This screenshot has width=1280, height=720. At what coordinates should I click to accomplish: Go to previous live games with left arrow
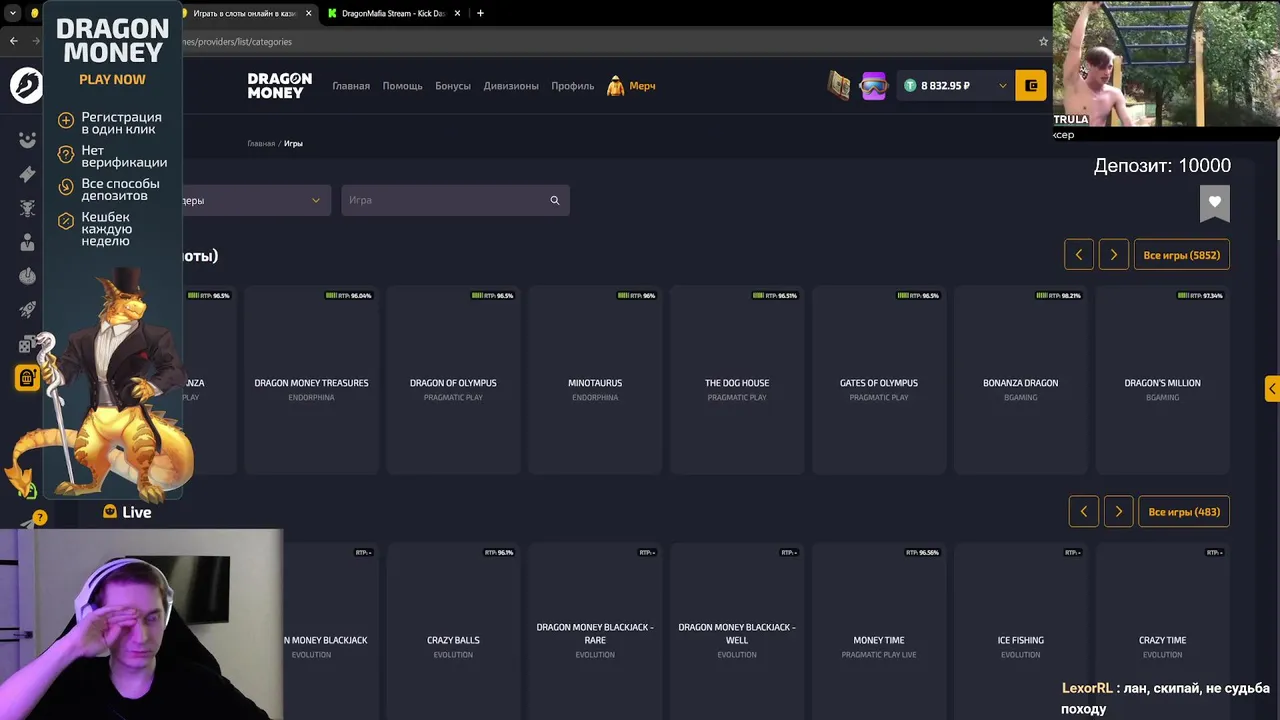1084,512
